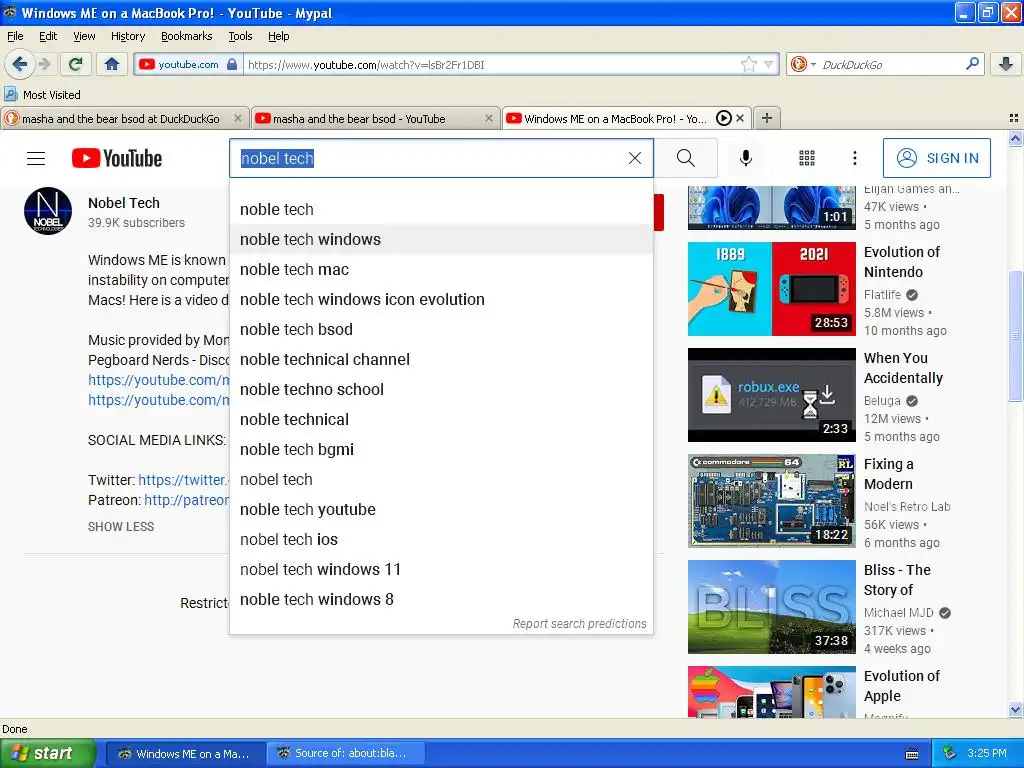Open the Nobel Tech channel name link
The image size is (1024, 768).
[x=123, y=203]
